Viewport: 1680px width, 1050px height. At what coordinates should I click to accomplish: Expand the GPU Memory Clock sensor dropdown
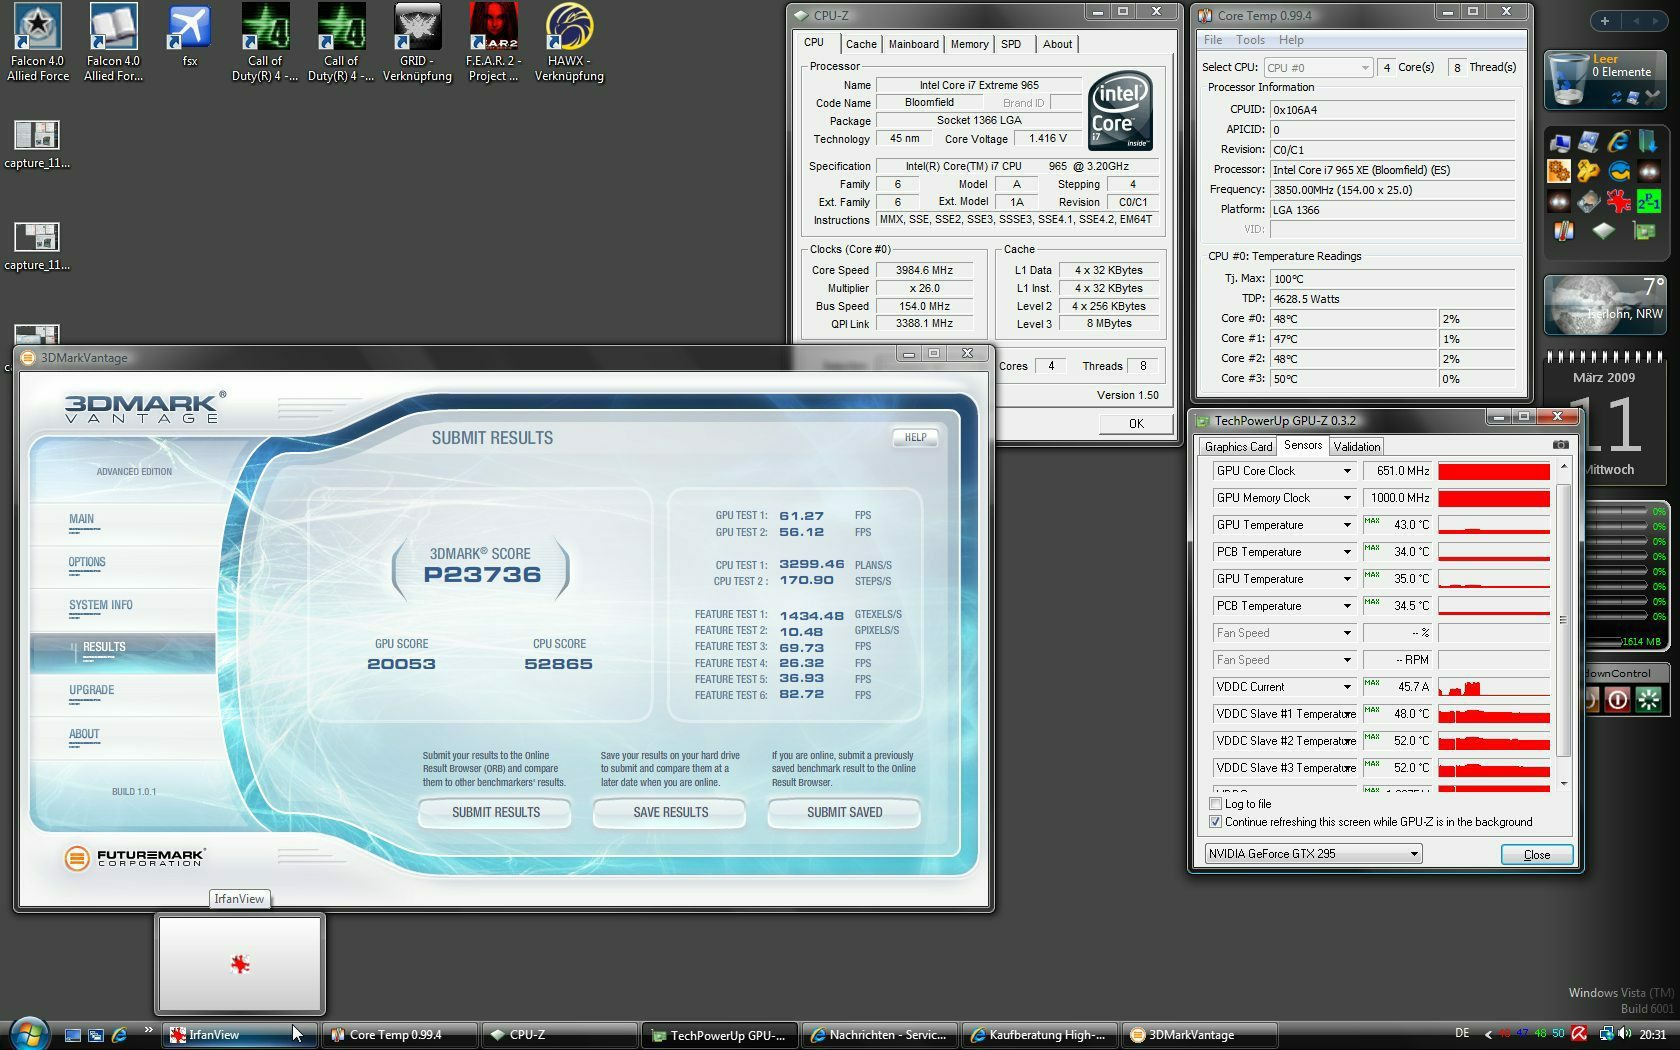click(1346, 498)
